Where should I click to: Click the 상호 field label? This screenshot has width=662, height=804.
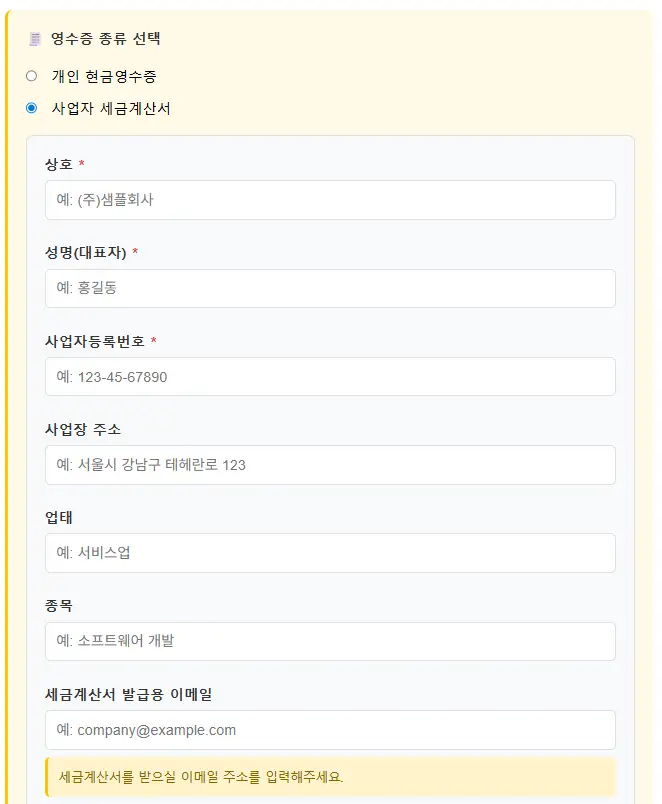coord(58,162)
